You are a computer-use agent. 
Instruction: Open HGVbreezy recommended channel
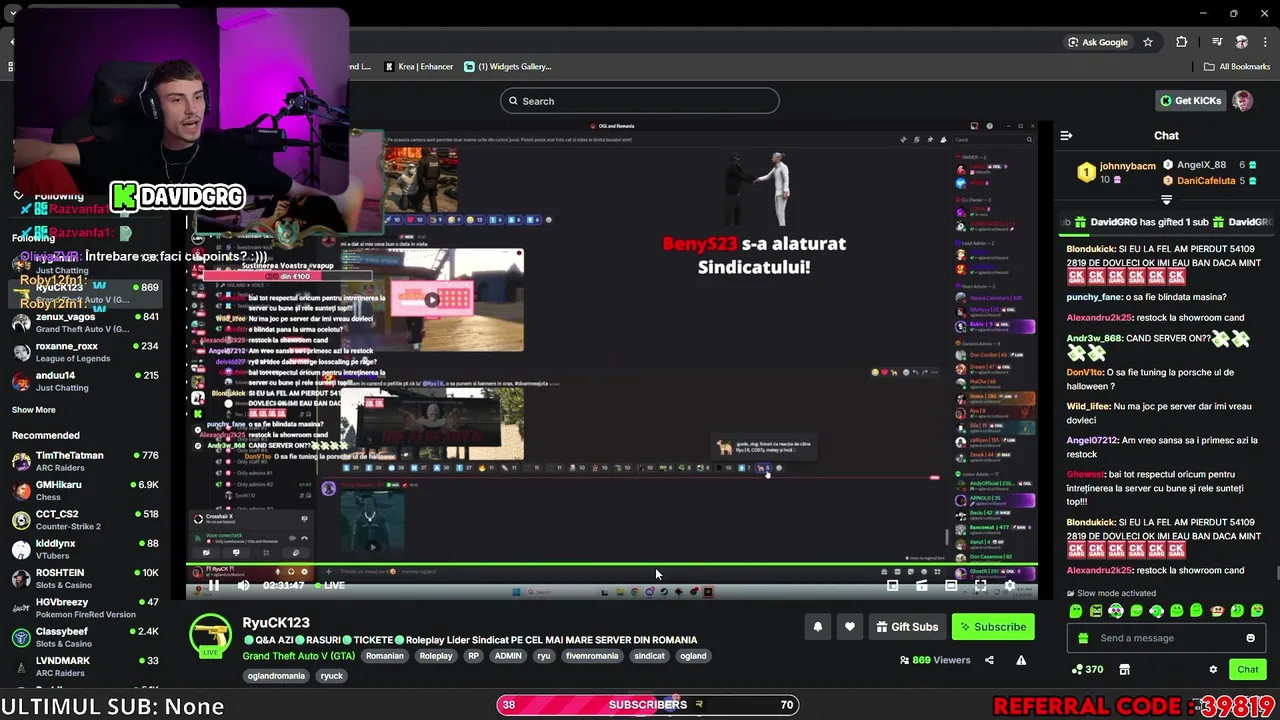85,608
